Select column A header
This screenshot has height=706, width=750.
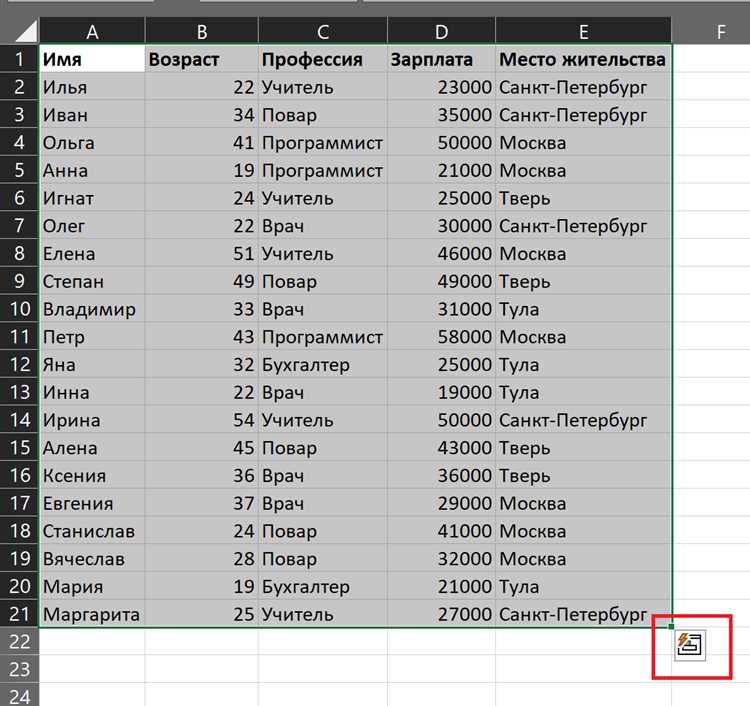(92, 32)
